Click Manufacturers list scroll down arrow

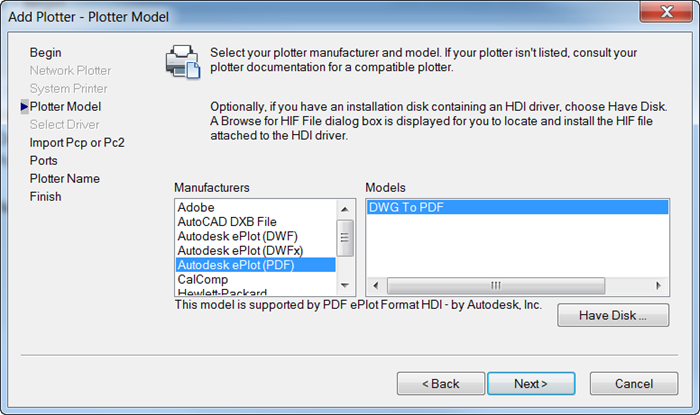pyautogui.click(x=345, y=285)
